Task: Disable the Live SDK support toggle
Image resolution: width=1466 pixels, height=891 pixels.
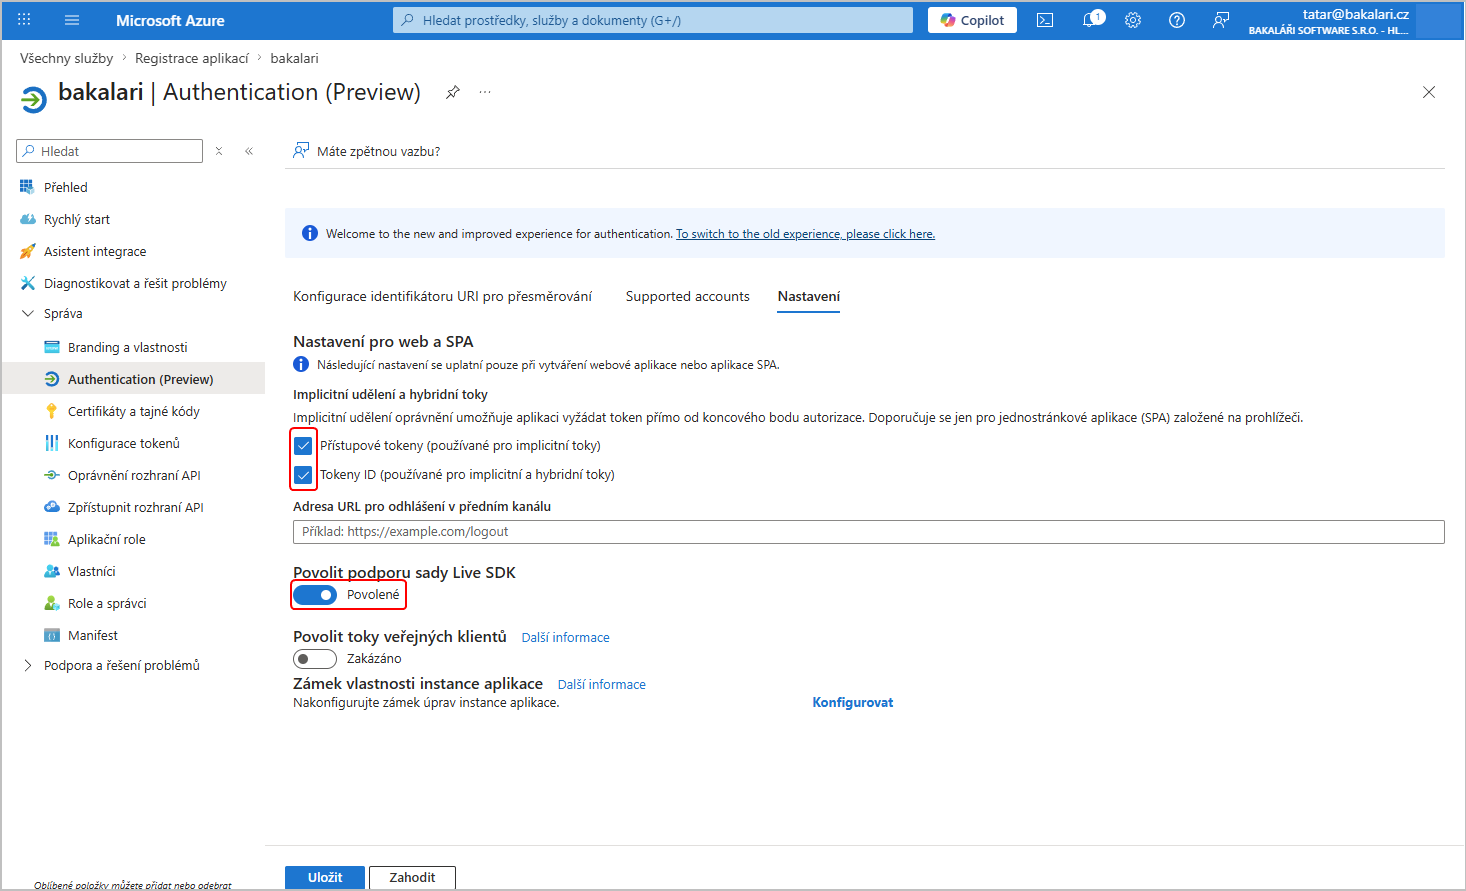Action: click(x=315, y=595)
